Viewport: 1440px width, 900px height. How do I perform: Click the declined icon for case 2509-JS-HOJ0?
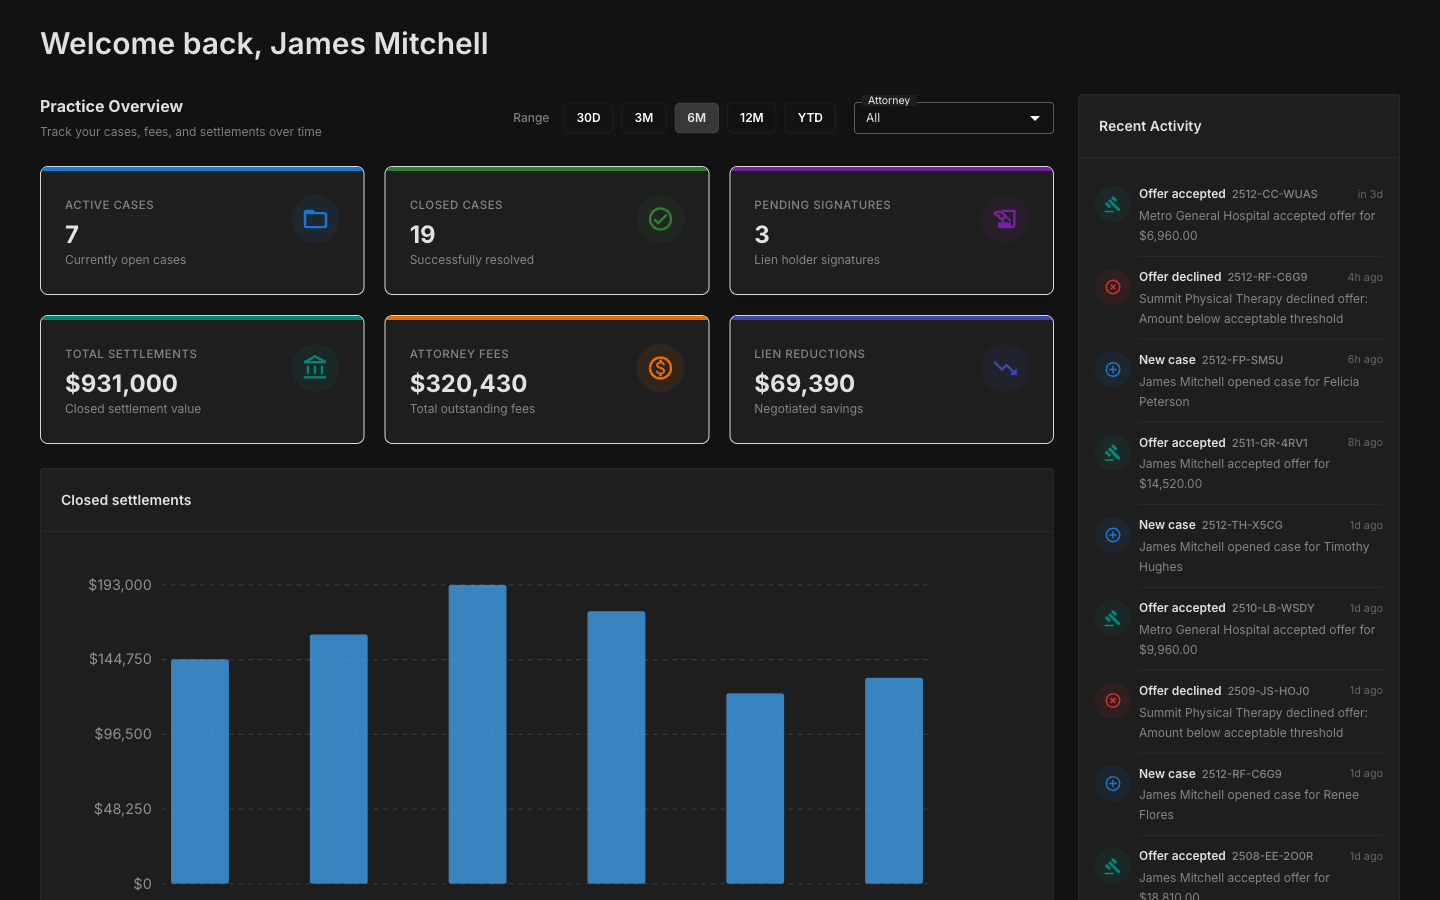point(1113,701)
